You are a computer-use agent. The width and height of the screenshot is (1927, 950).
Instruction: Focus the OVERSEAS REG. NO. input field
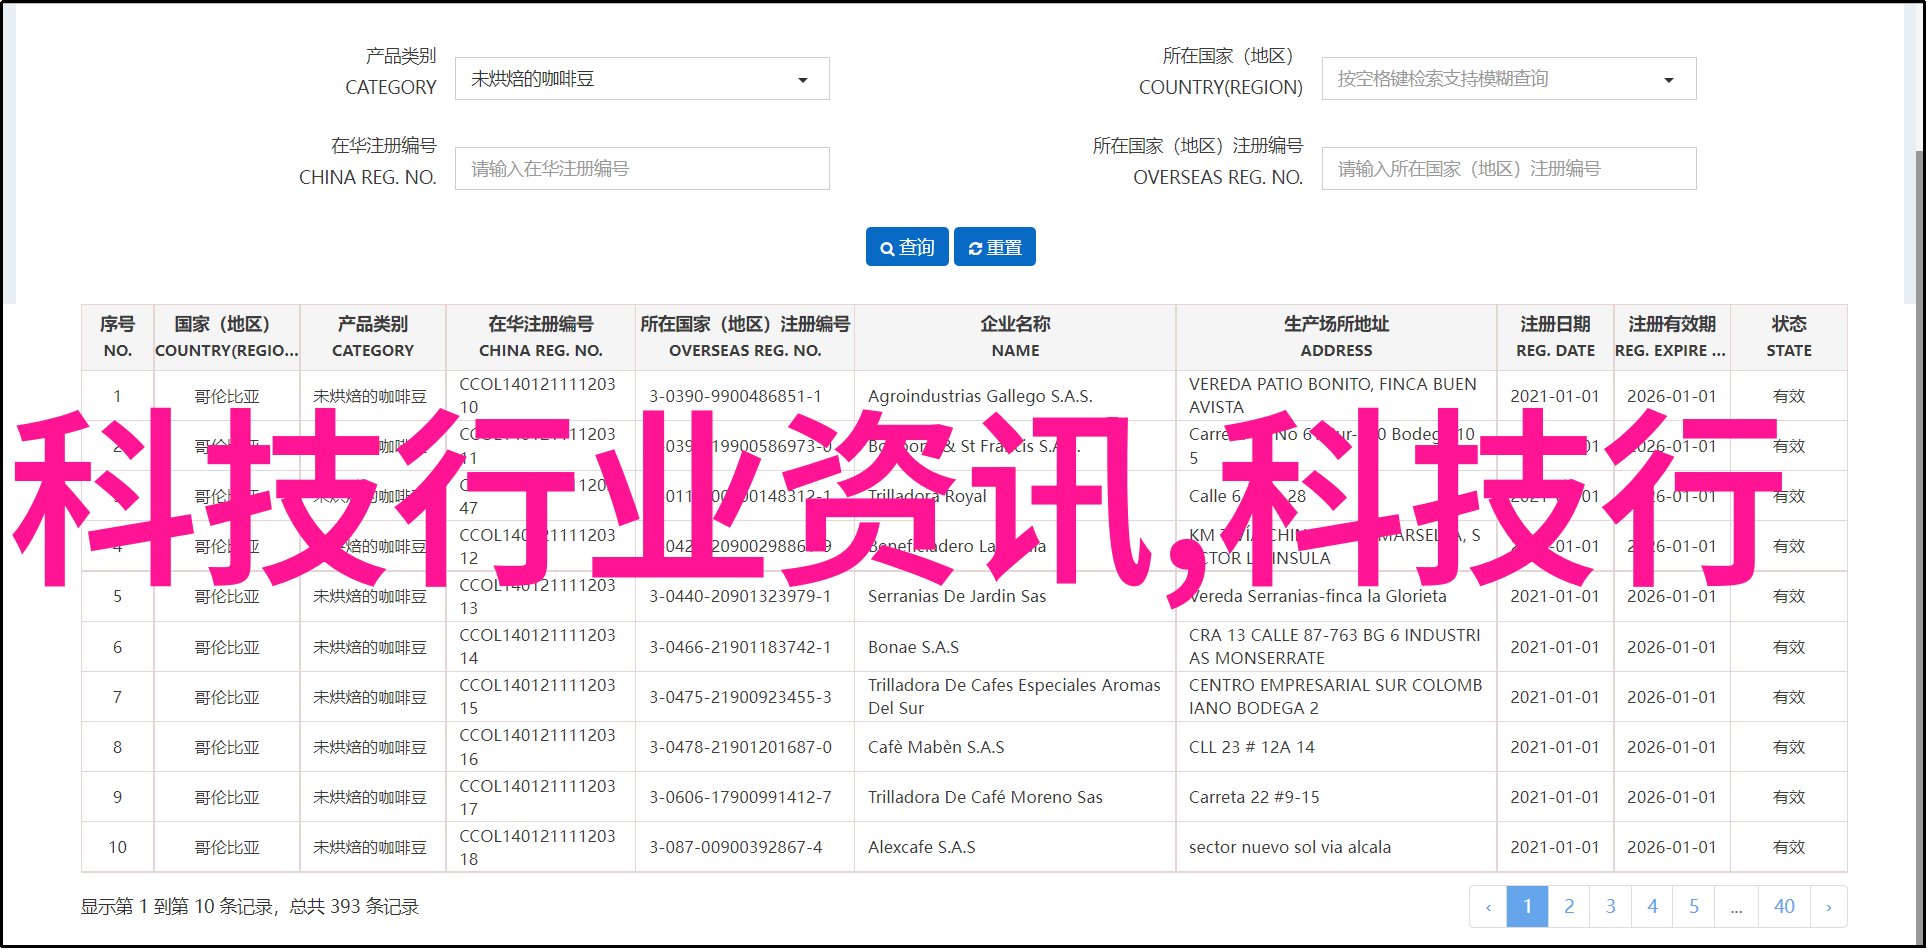(x=1509, y=169)
